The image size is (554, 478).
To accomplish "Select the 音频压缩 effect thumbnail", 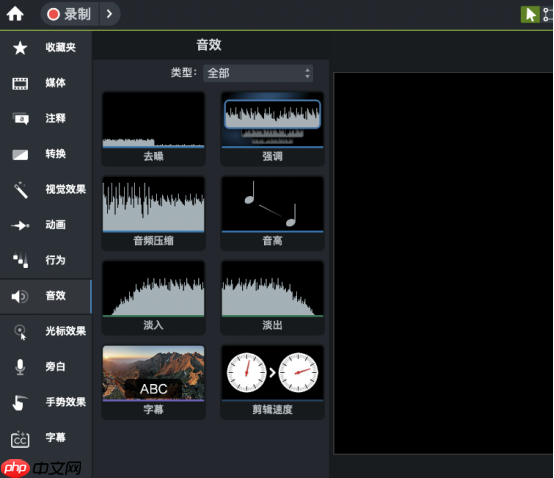I will pyautogui.click(x=153, y=205).
